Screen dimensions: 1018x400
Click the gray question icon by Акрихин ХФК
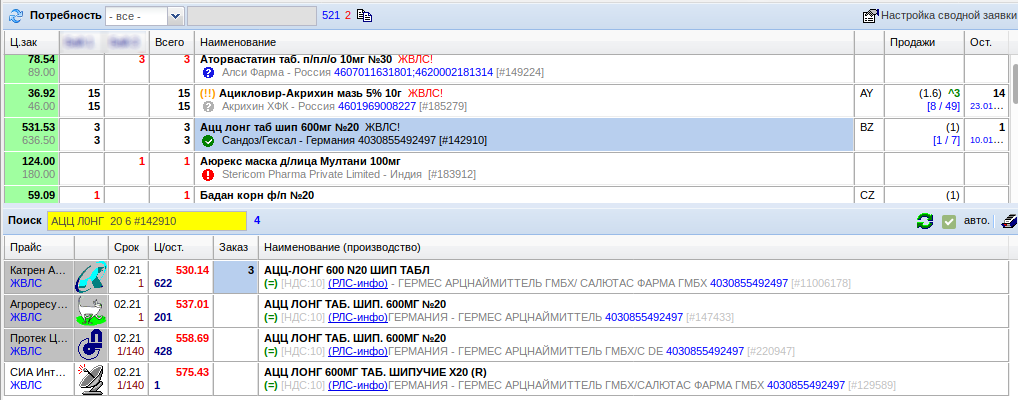click(208, 106)
